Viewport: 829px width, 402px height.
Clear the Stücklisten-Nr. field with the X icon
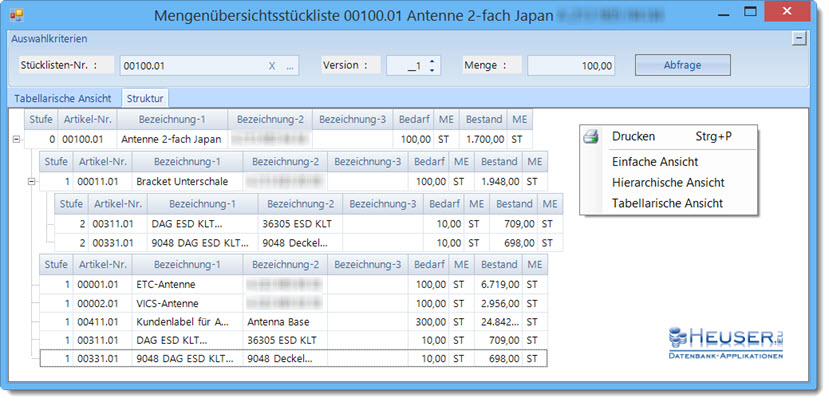pyautogui.click(x=272, y=66)
